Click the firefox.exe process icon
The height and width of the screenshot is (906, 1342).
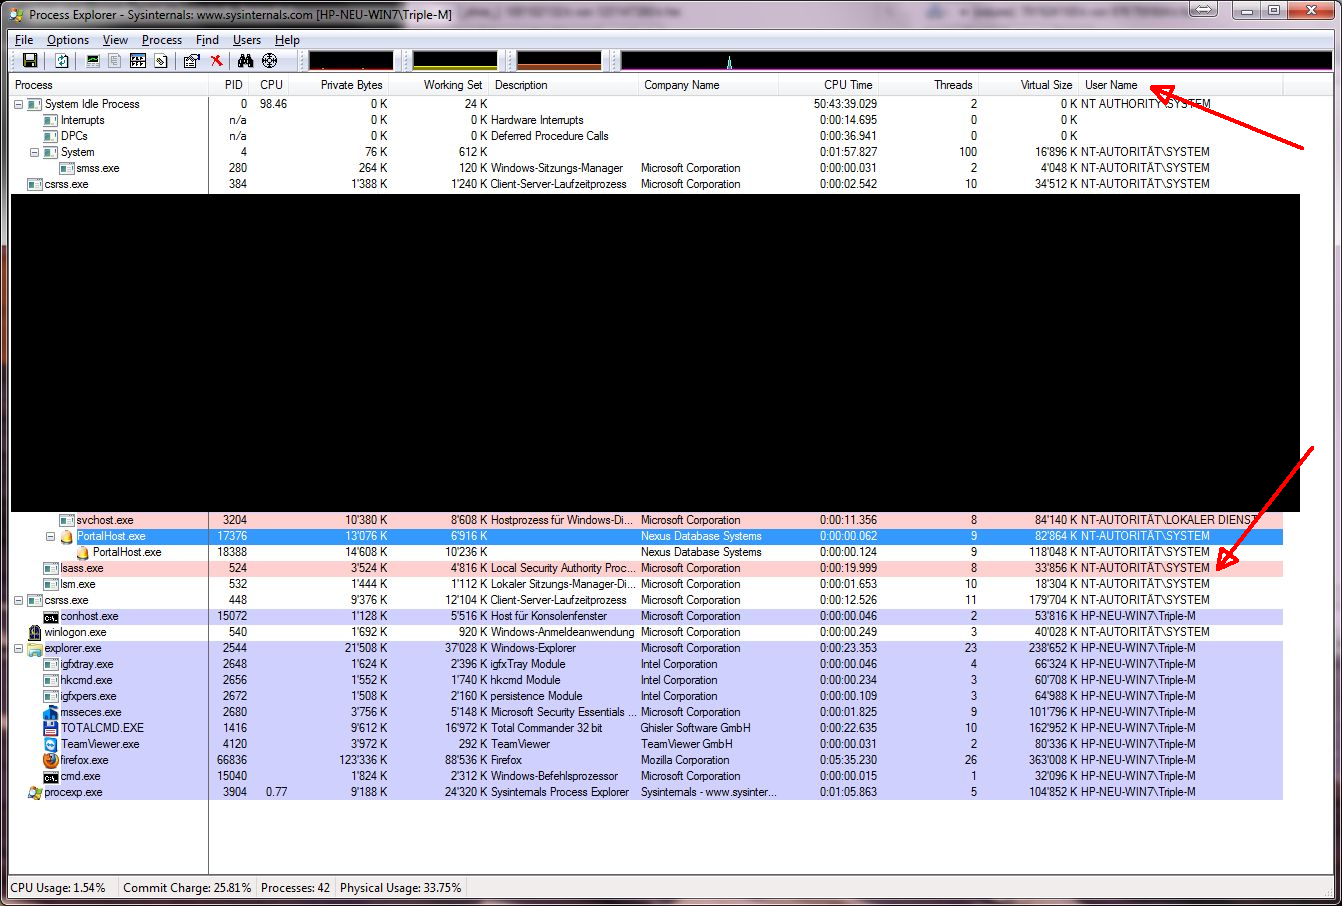click(x=52, y=760)
